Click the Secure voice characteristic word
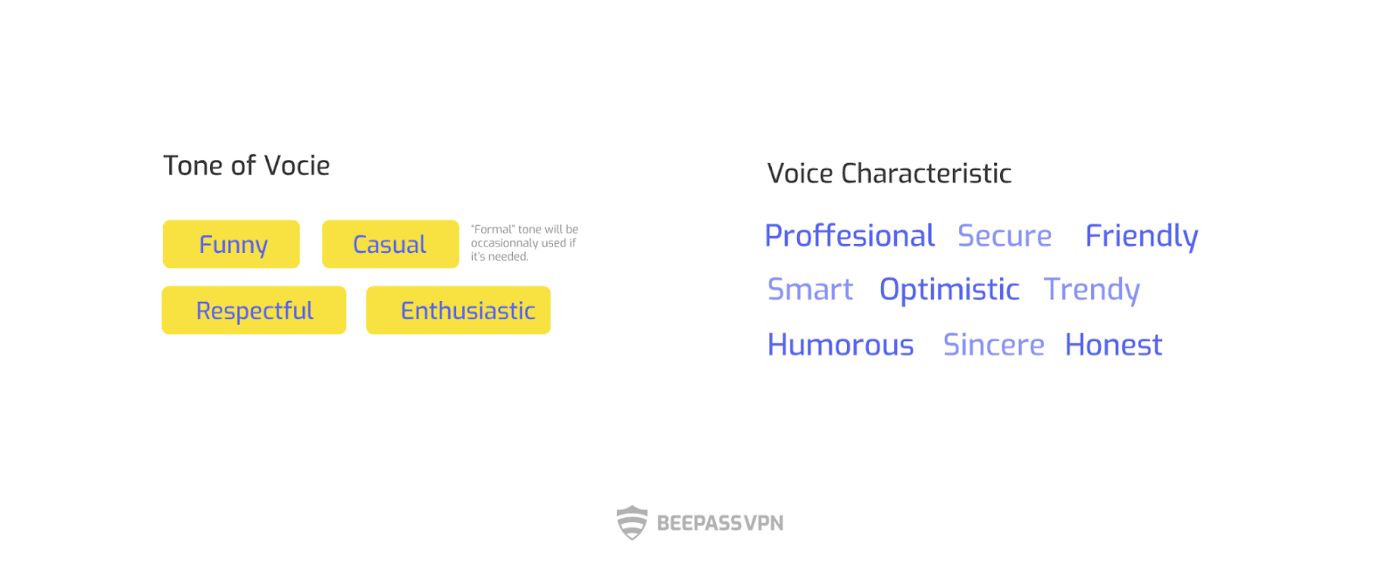This screenshot has width=1400, height=579. point(1005,236)
